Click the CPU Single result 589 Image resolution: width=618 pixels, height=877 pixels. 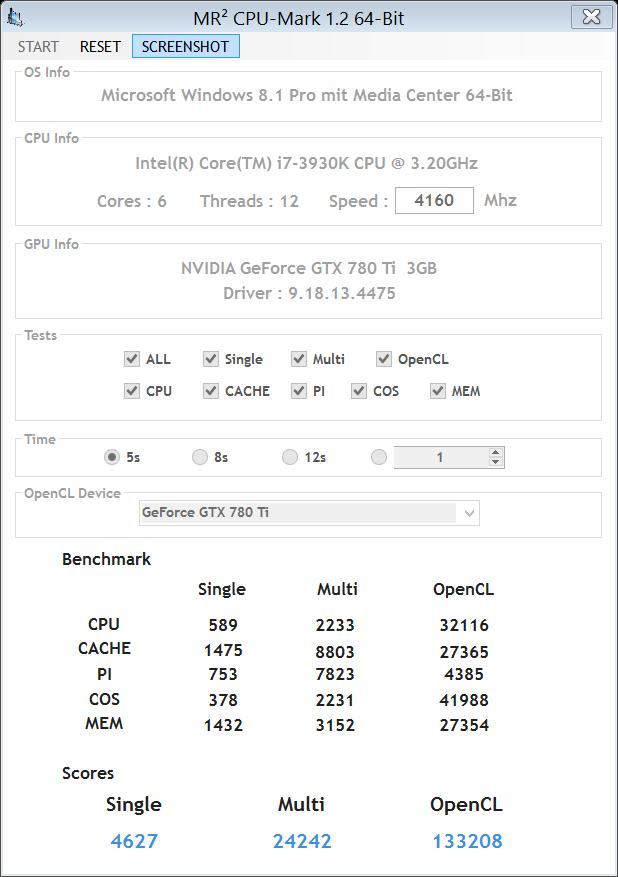[x=223, y=625]
